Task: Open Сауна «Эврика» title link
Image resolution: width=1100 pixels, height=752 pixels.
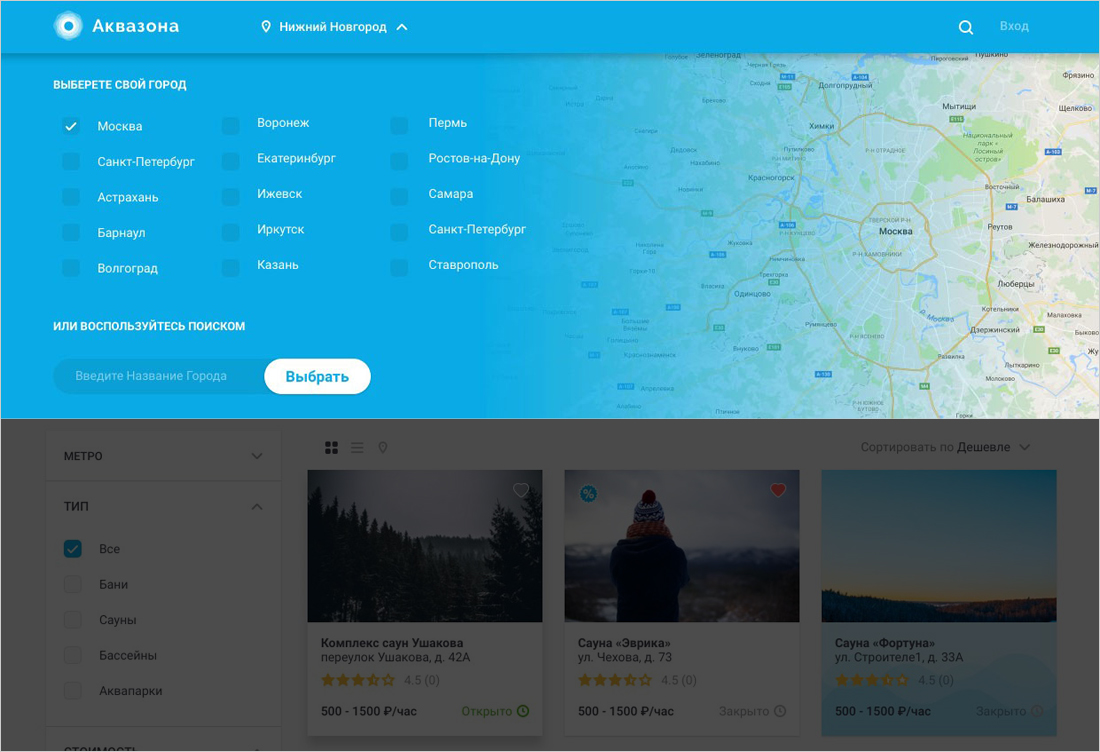Action: 624,643
